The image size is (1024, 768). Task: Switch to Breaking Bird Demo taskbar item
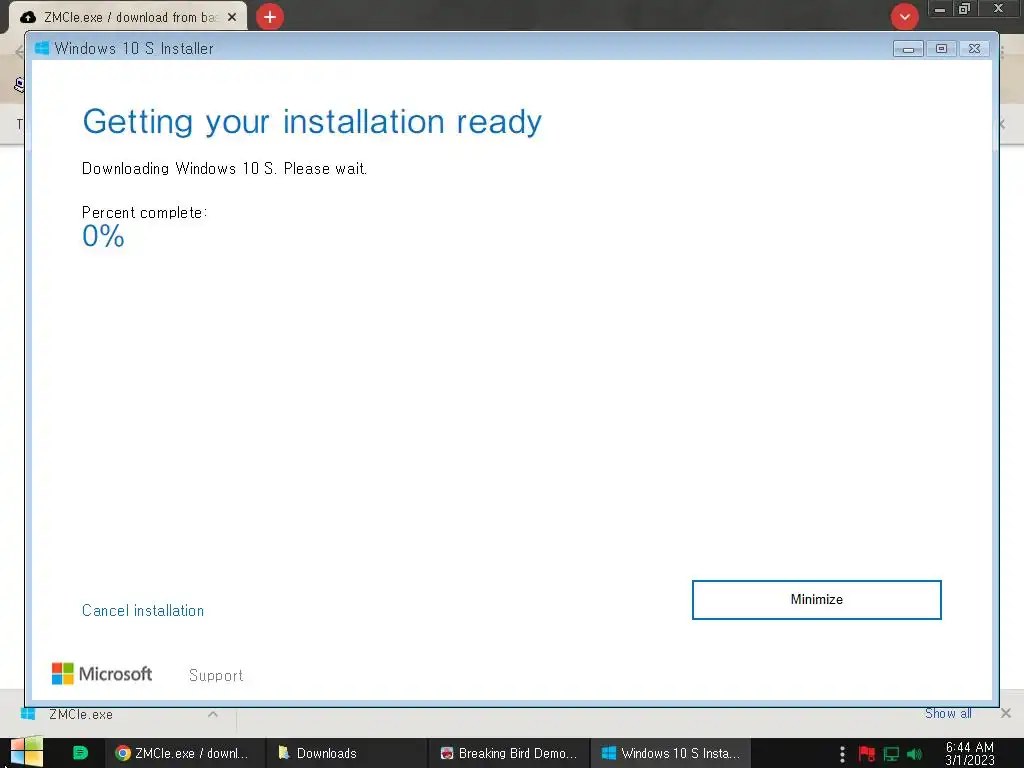[x=509, y=753]
